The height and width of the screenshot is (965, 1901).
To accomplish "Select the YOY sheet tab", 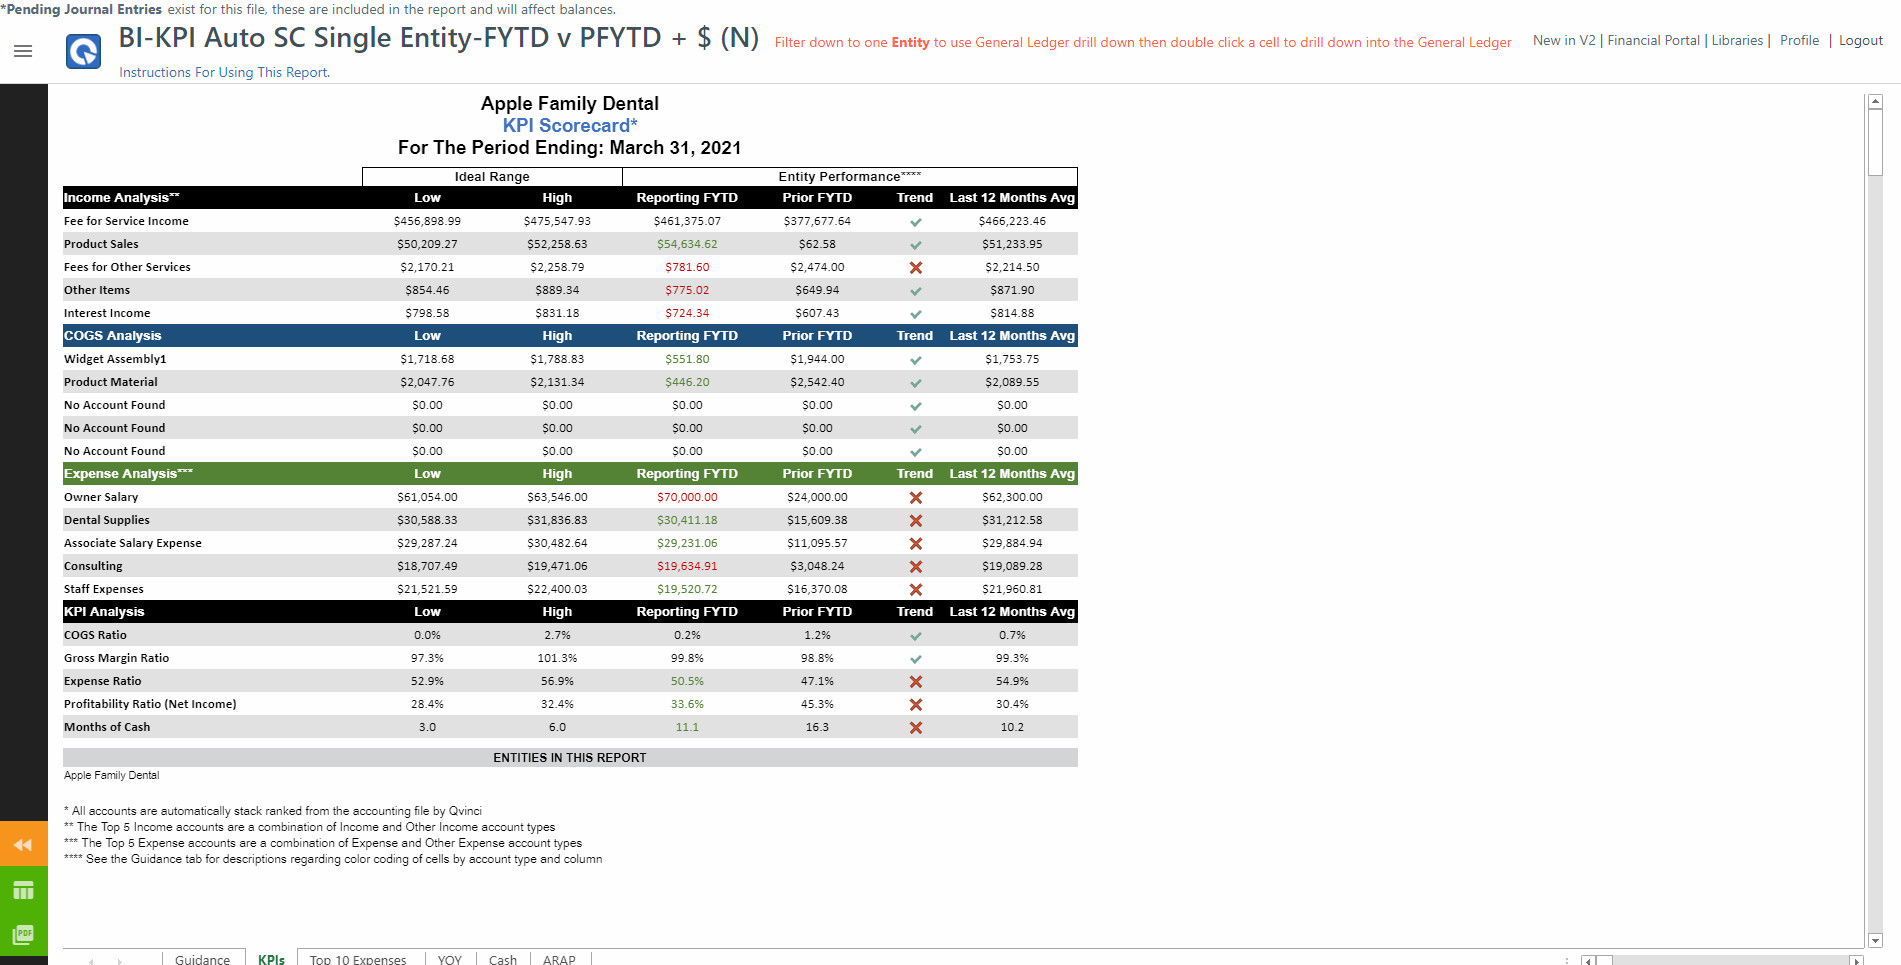I will point(450,960).
